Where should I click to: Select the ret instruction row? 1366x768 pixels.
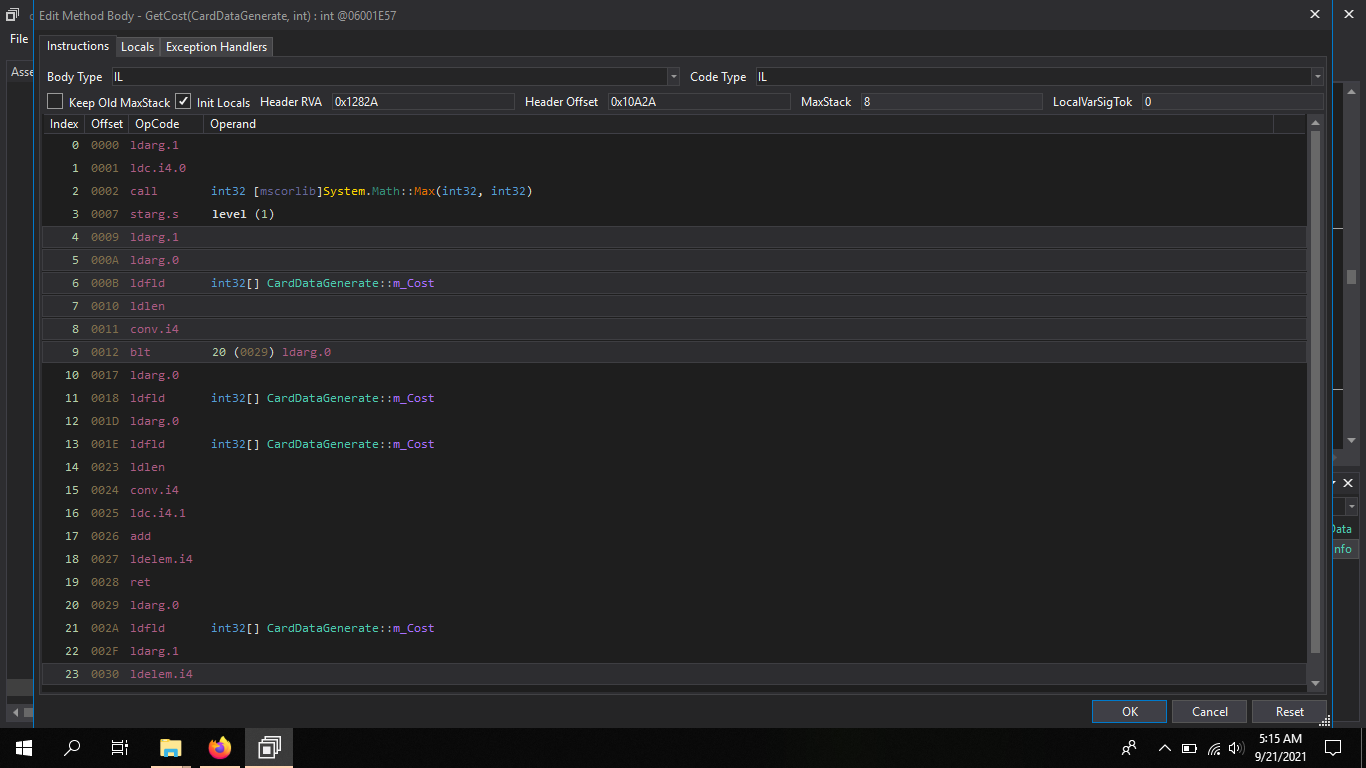(x=674, y=582)
